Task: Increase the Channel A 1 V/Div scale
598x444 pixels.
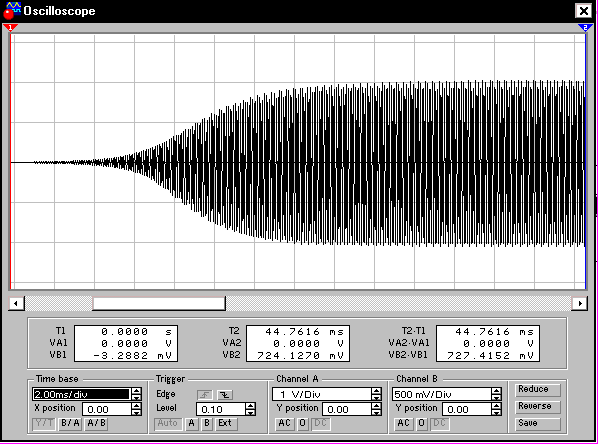Action: pyautogui.click(x=376, y=391)
